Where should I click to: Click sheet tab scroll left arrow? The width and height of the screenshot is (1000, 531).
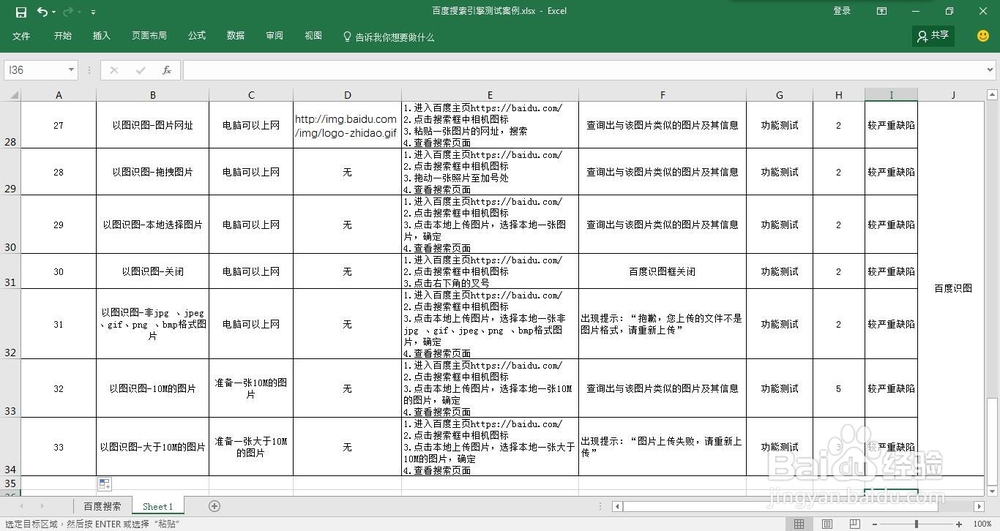(24, 506)
